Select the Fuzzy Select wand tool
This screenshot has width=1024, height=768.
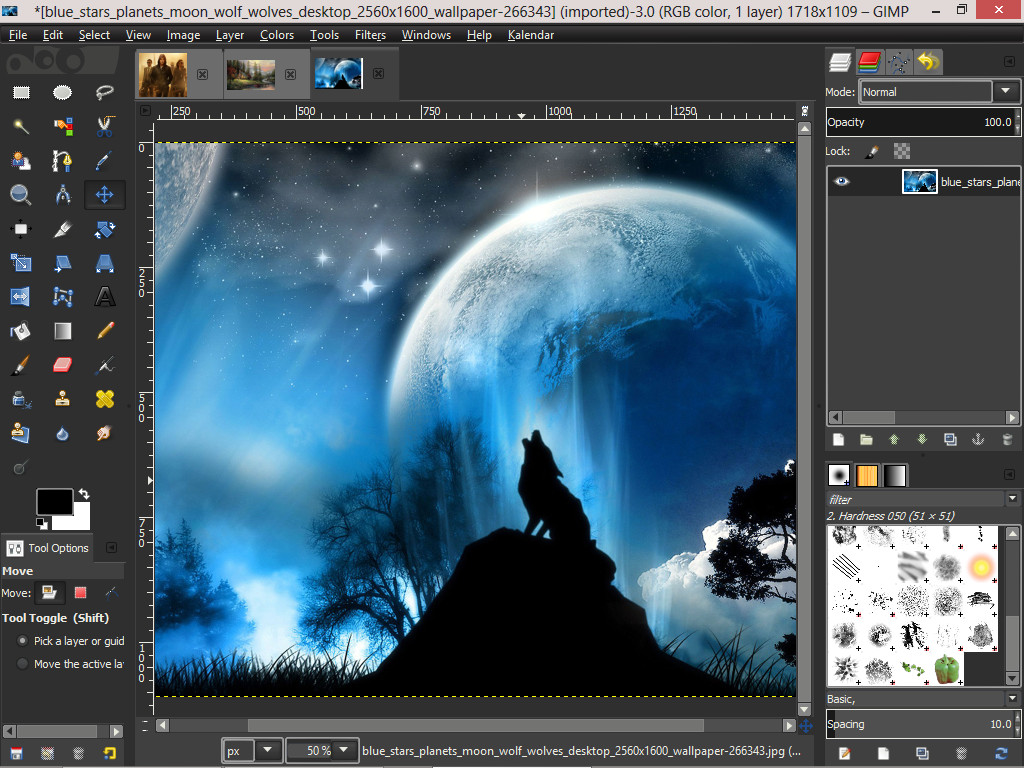[x=21, y=126]
